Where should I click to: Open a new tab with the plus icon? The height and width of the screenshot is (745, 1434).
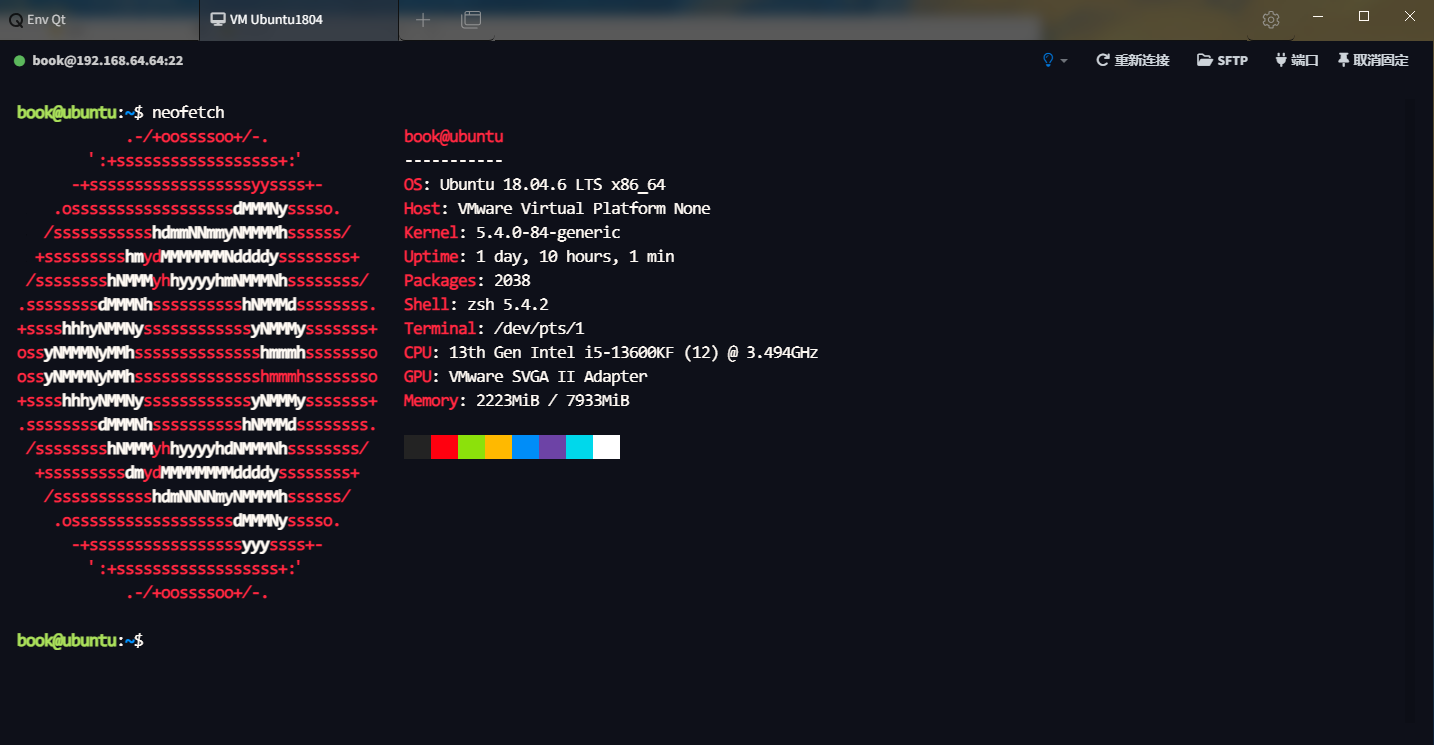coord(423,20)
